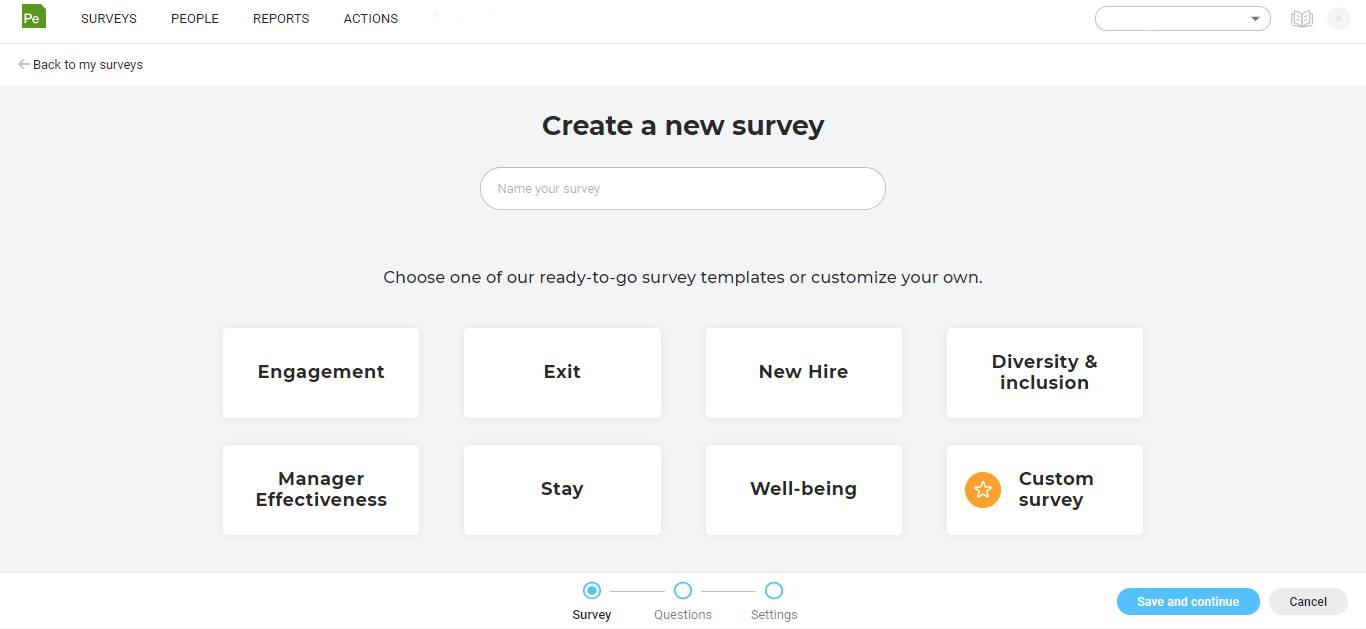The height and width of the screenshot is (629, 1366).
Task: Click the Pe logo in the top-left corner
Action: click(33, 17)
